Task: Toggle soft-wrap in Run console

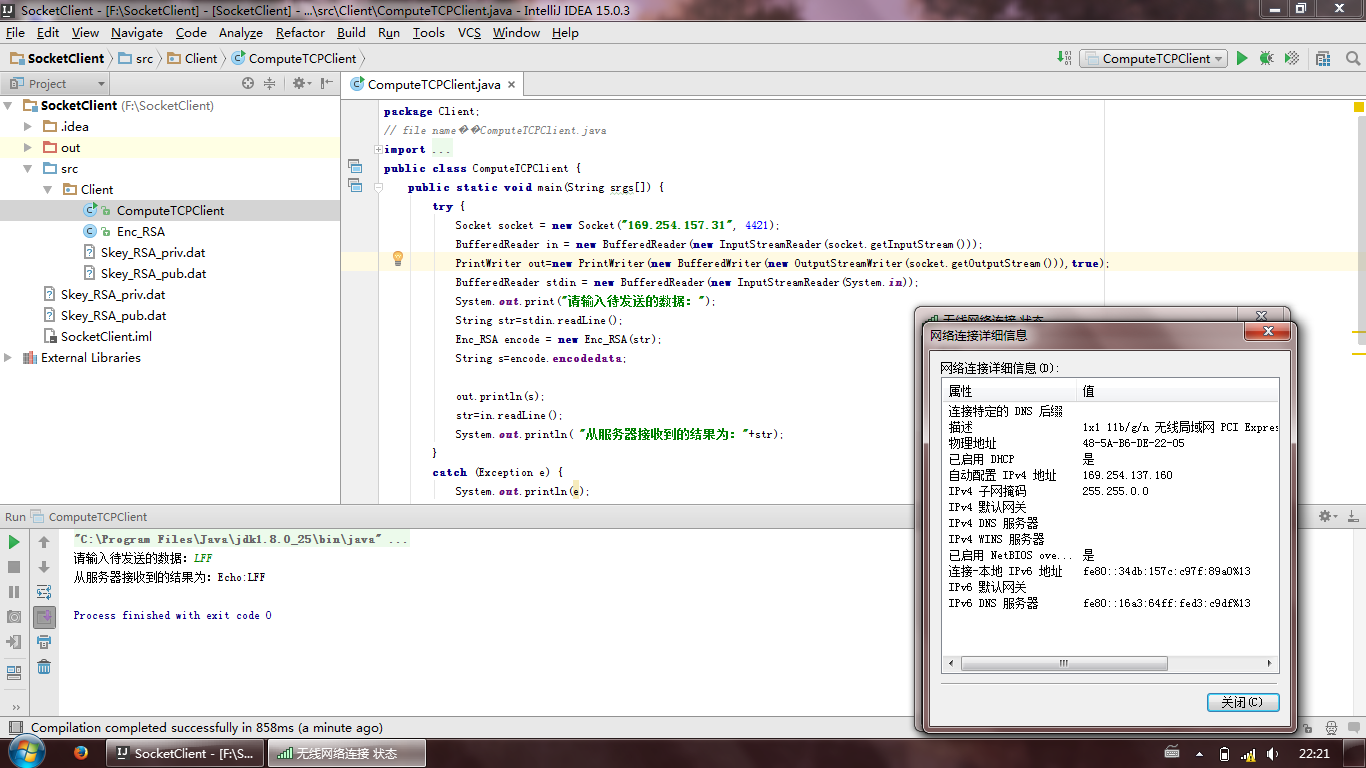Action: pos(44,592)
